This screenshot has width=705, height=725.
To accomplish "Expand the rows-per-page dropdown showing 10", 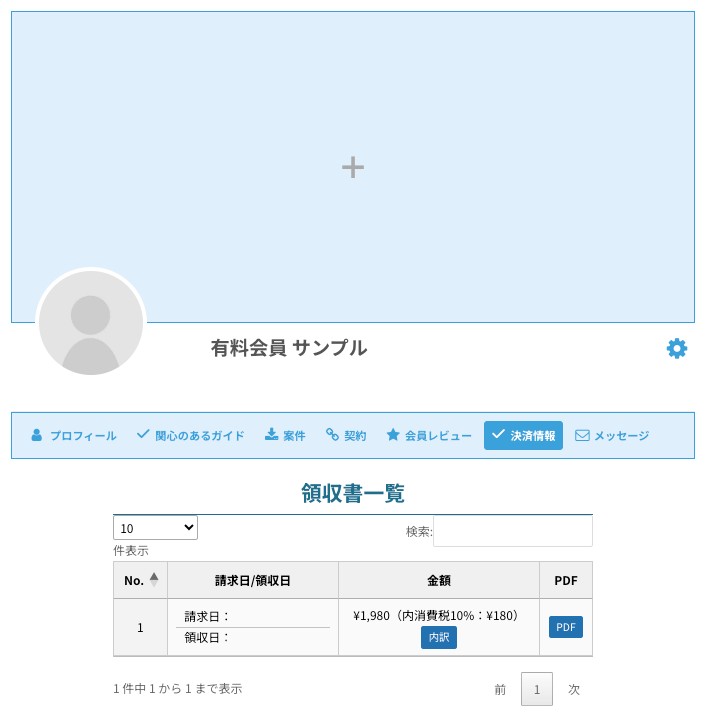I will coord(155,528).
